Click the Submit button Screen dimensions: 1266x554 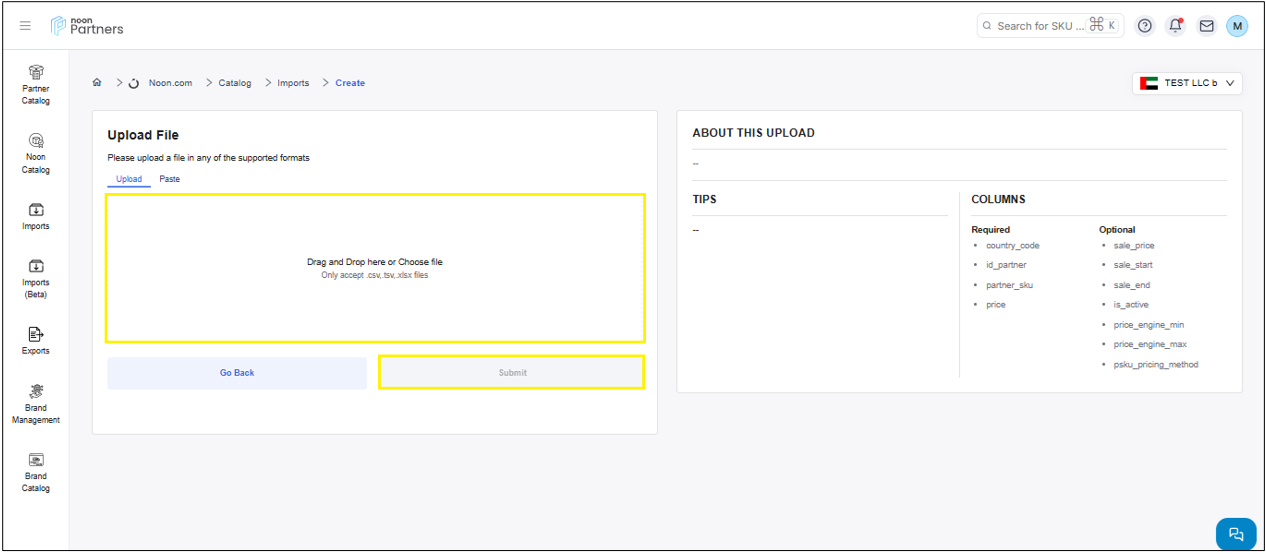click(x=511, y=373)
